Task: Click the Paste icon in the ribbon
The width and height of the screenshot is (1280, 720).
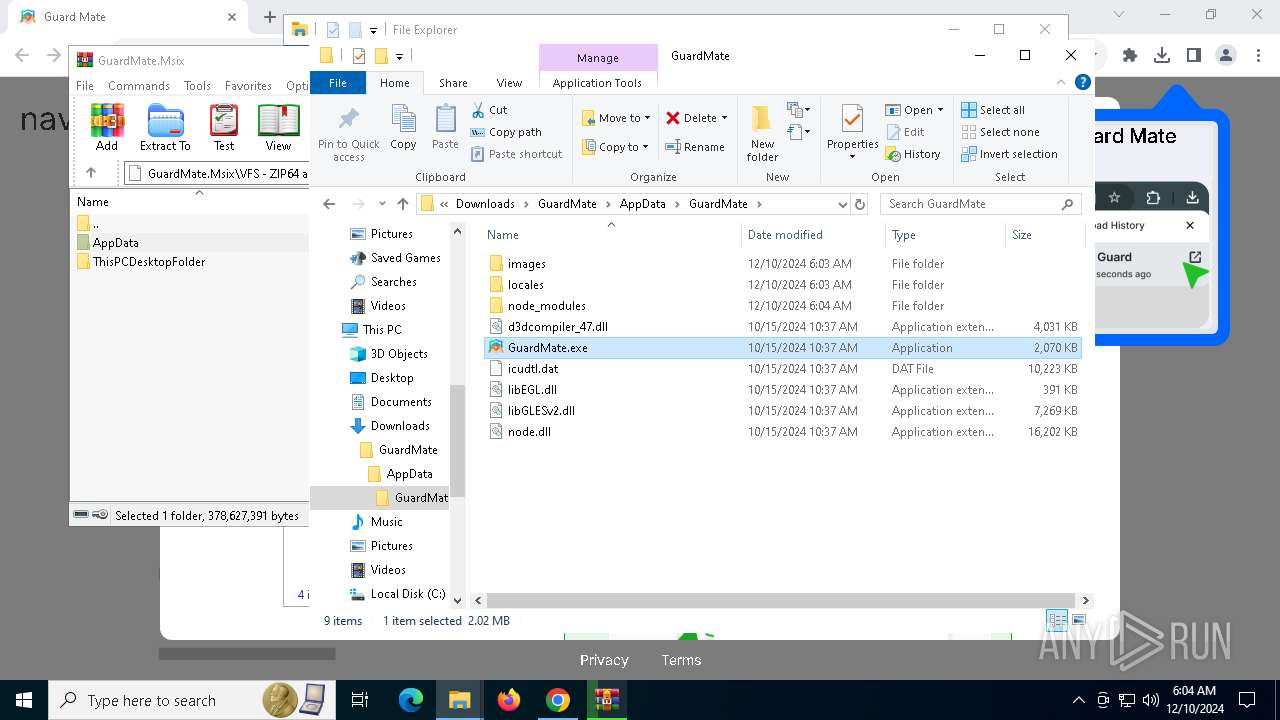Action: point(445,127)
